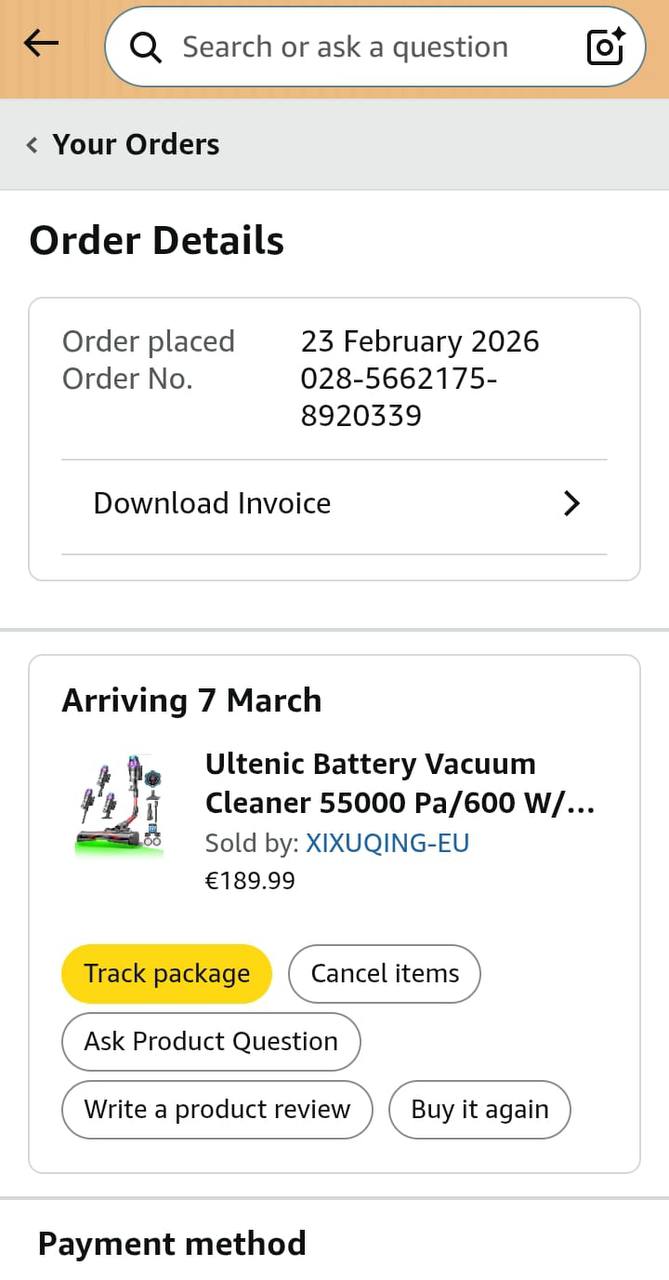This screenshot has width=669, height=1280.
Task: Tap Ask Product Question
Action: (x=211, y=1041)
